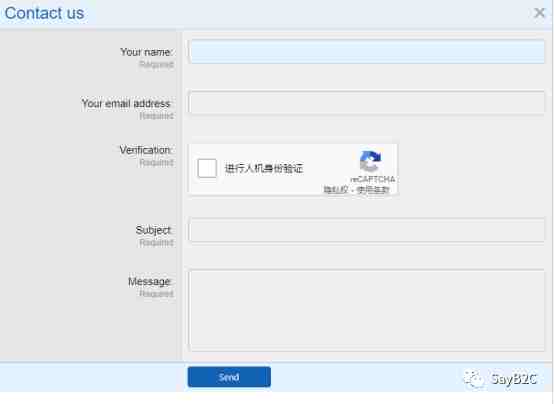The image size is (554, 404).
Task: Click the Your name label
Action: pyautogui.click(x=146, y=52)
